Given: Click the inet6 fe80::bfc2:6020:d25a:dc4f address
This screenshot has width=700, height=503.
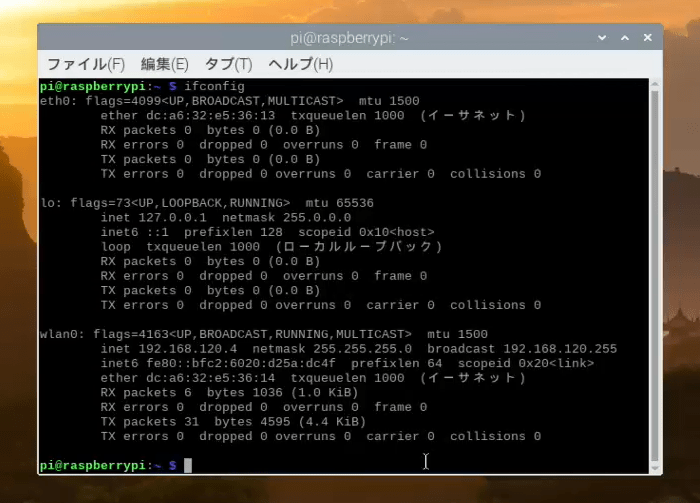Looking at the screenshot, I should pos(241,363).
